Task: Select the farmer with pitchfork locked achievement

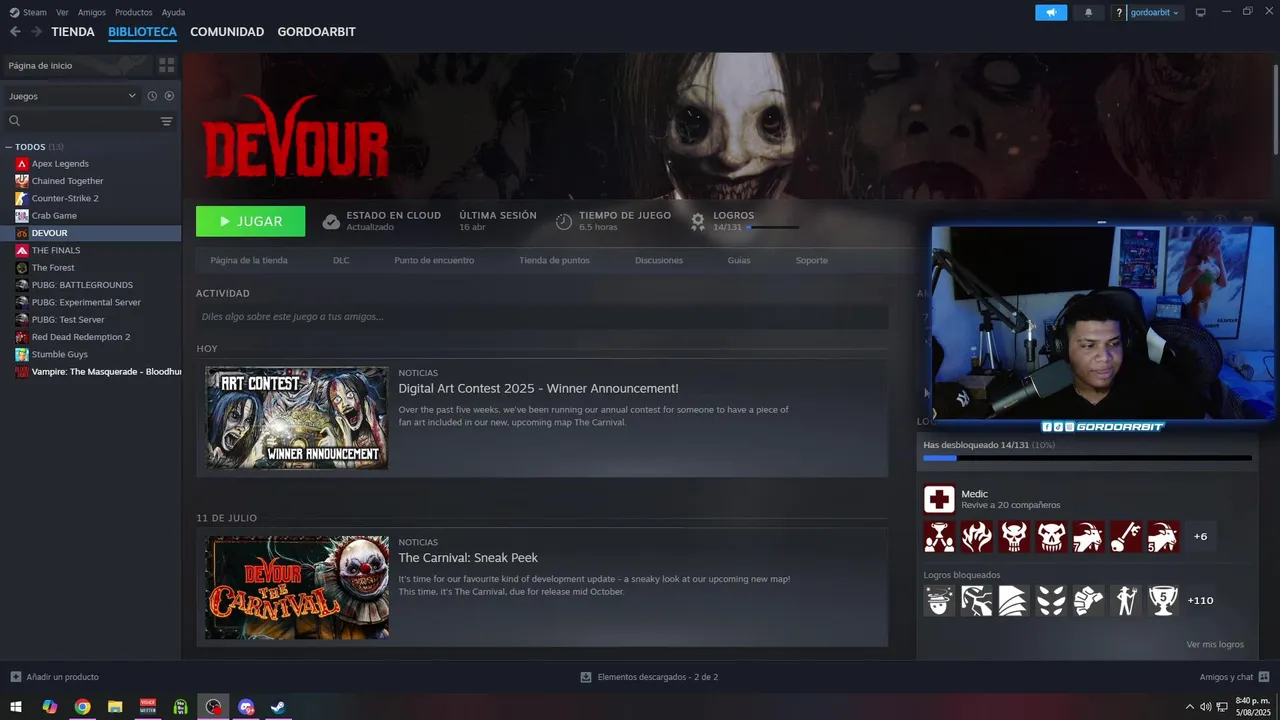Action: pos(1126,600)
